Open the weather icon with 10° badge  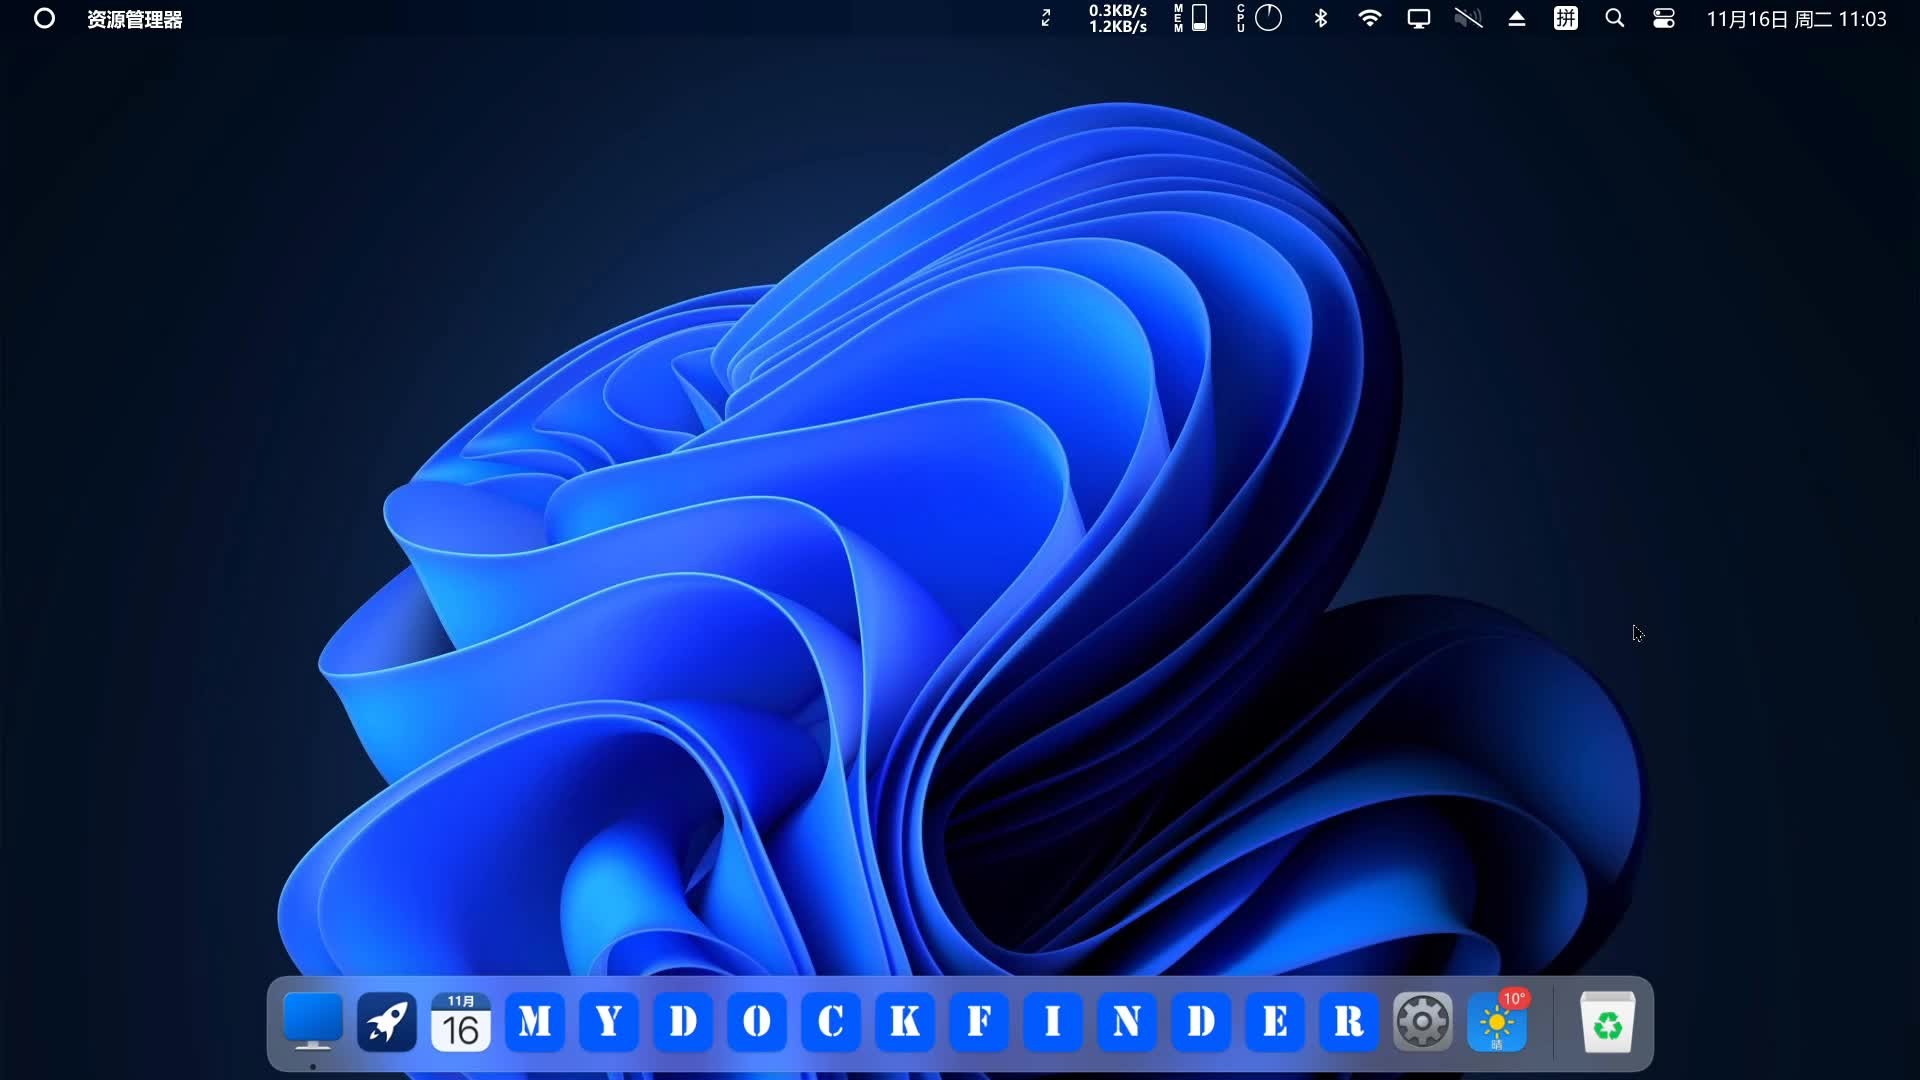pyautogui.click(x=1496, y=1022)
